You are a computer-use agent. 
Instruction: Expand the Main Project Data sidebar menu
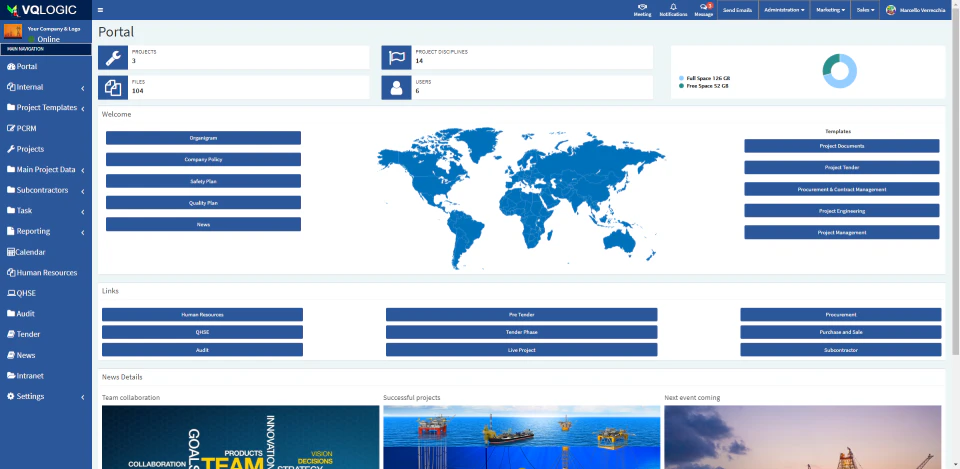pos(46,170)
